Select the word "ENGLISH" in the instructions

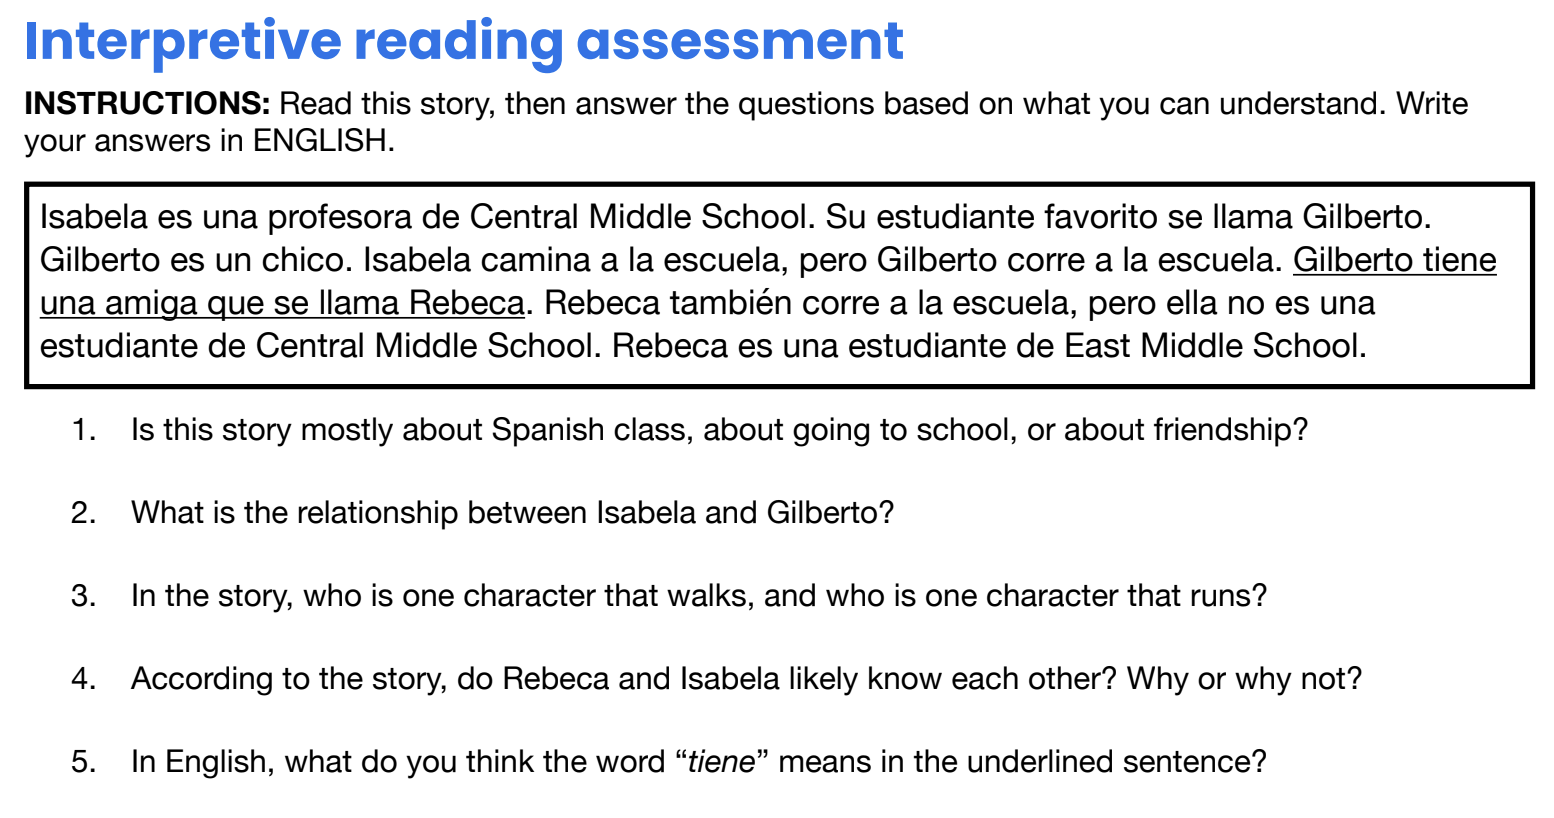[x=320, y=141]
